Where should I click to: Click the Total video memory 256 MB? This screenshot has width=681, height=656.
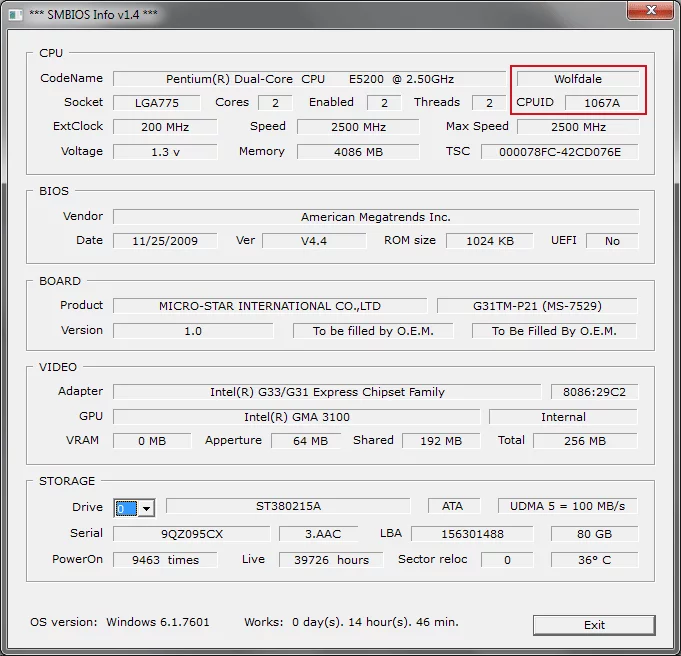coord(585,441)
